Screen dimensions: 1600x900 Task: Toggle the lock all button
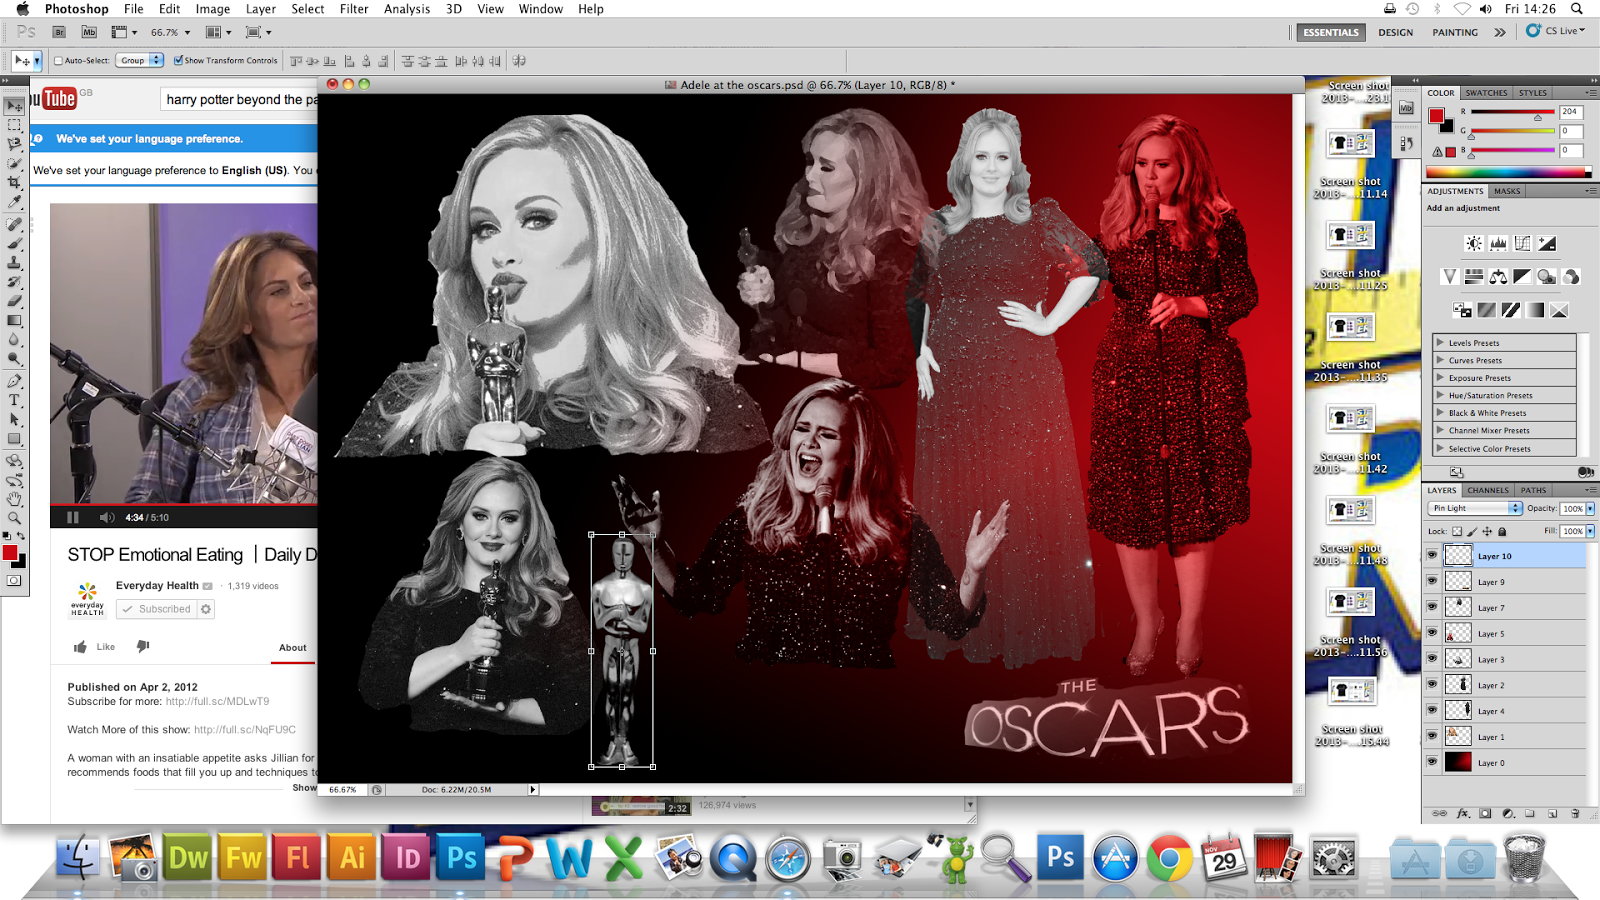pos(1502,532)
